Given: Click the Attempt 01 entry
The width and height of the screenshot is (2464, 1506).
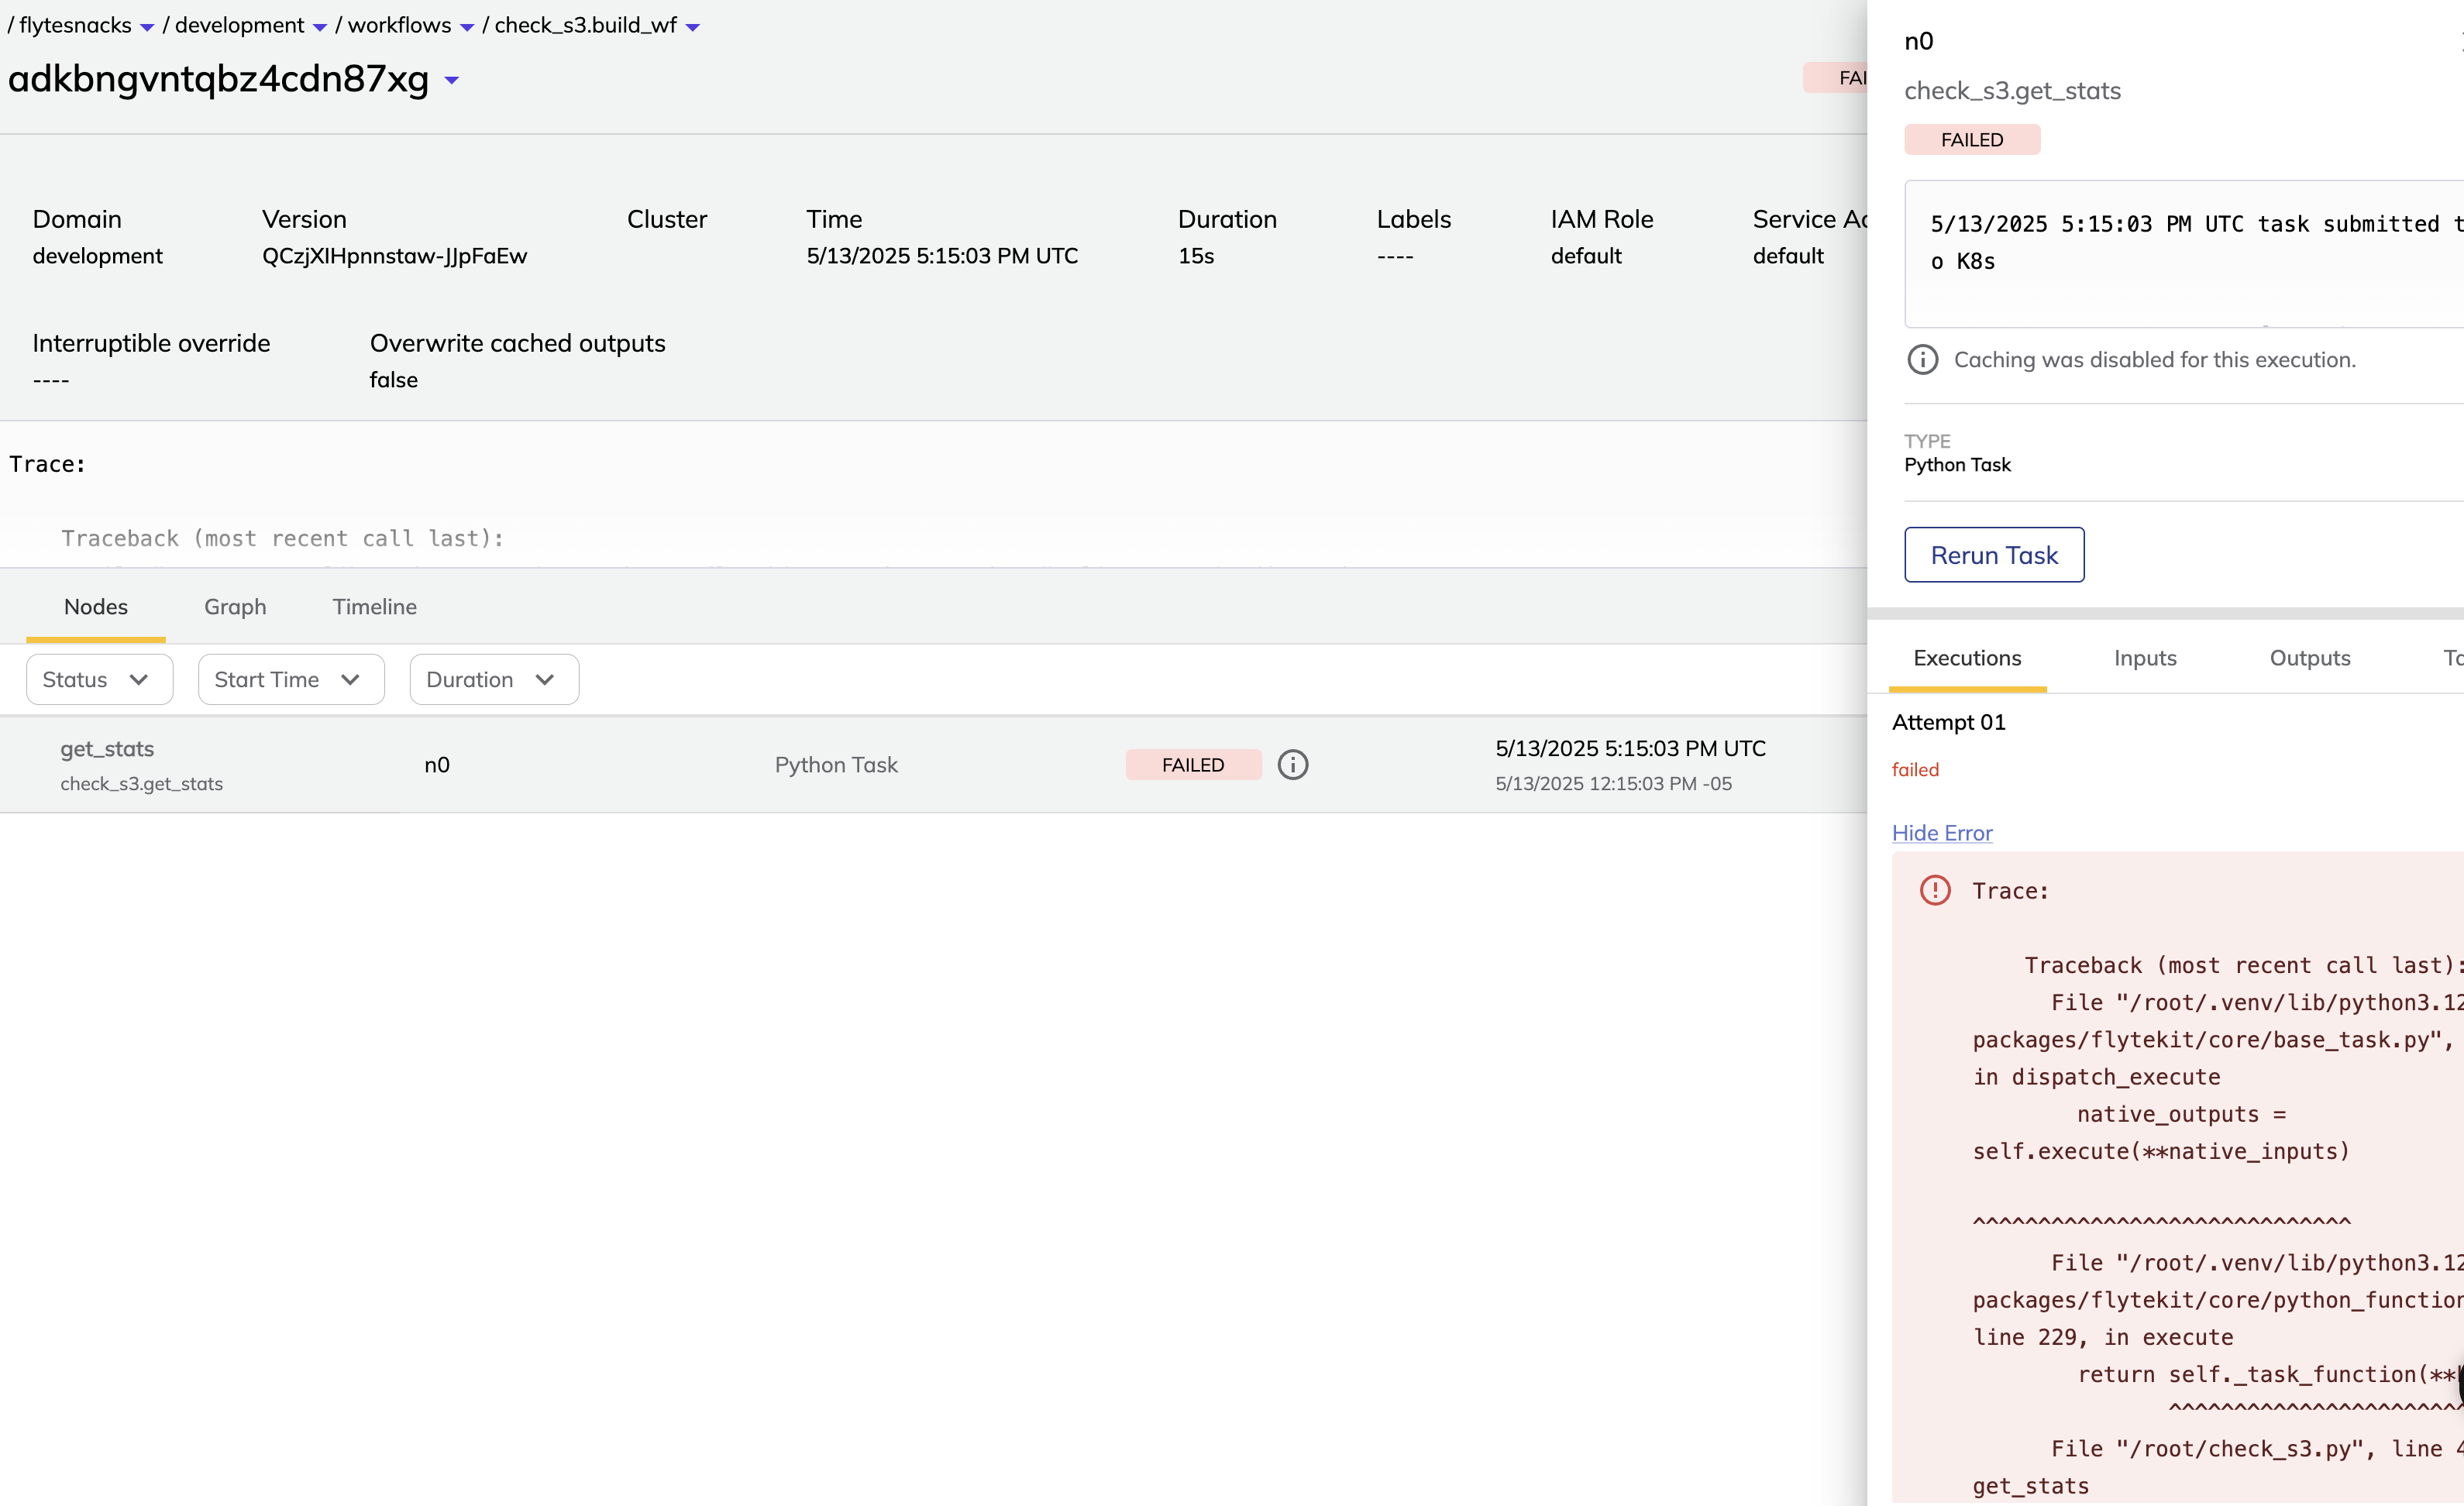Looking at the screenshot, I should click(x=1948, y=722).
